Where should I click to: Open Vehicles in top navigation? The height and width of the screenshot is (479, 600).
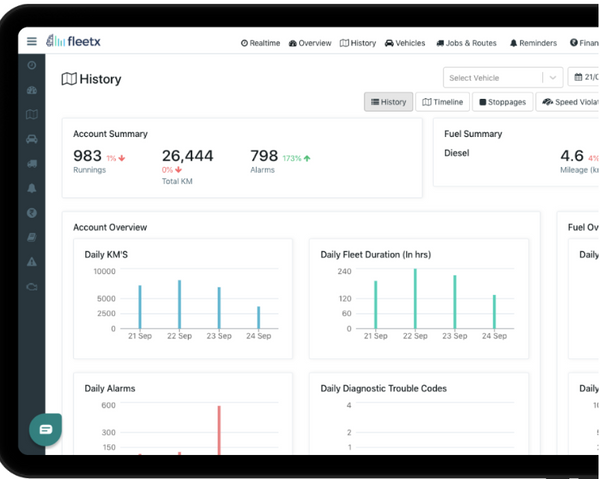point(405,43)
